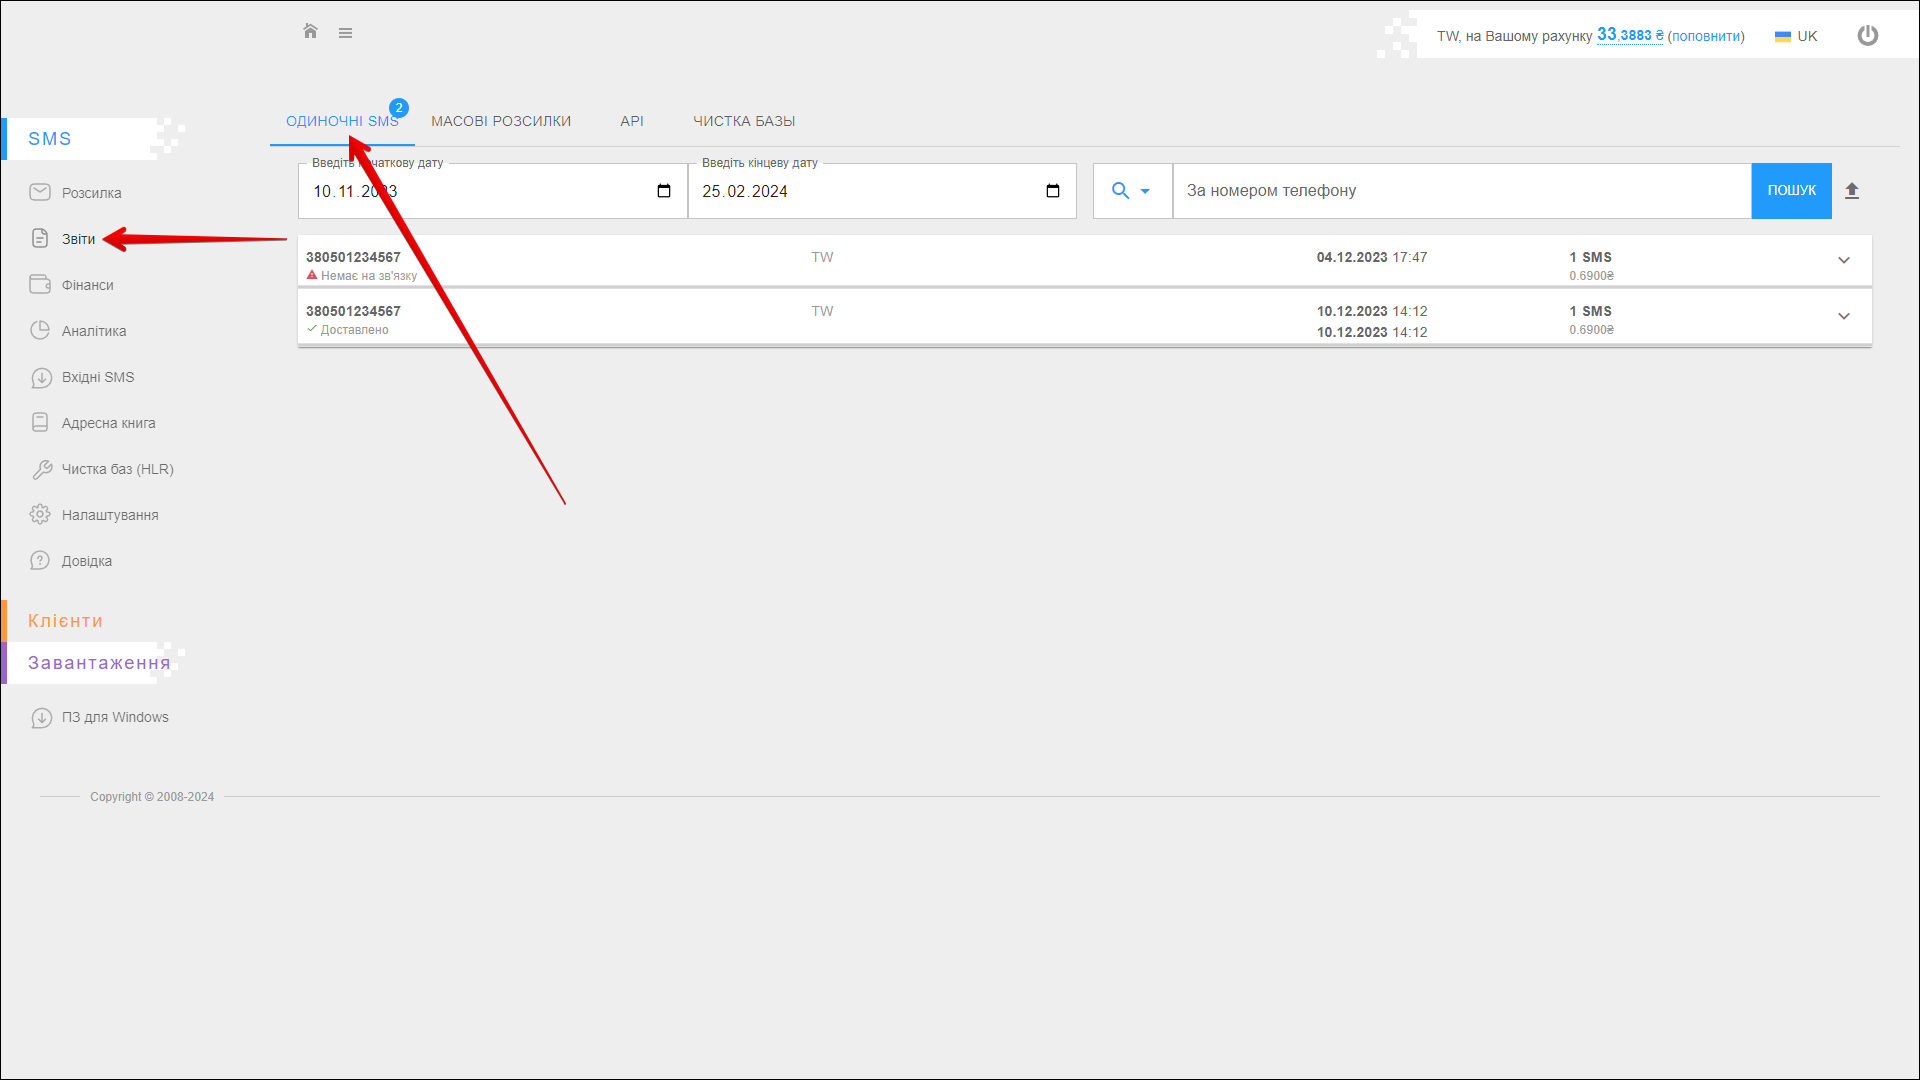The image size is (1920, 1080).
Task: Expand the delivered 10.12.2023 SMS row
Action: (x=1843, y=317)
